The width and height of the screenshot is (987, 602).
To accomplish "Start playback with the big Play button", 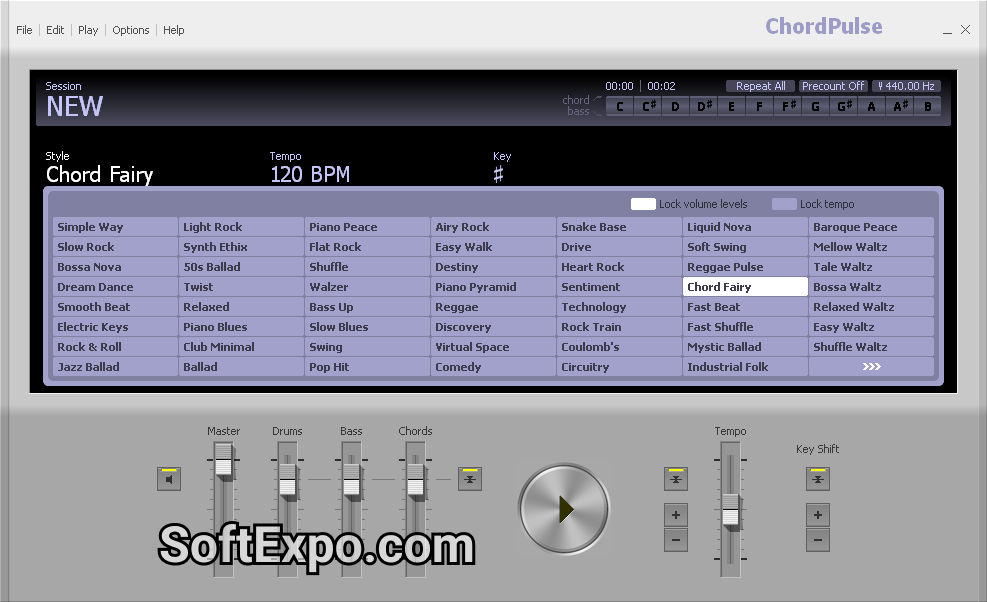I will pyautogui.click(x=563, y=508).
